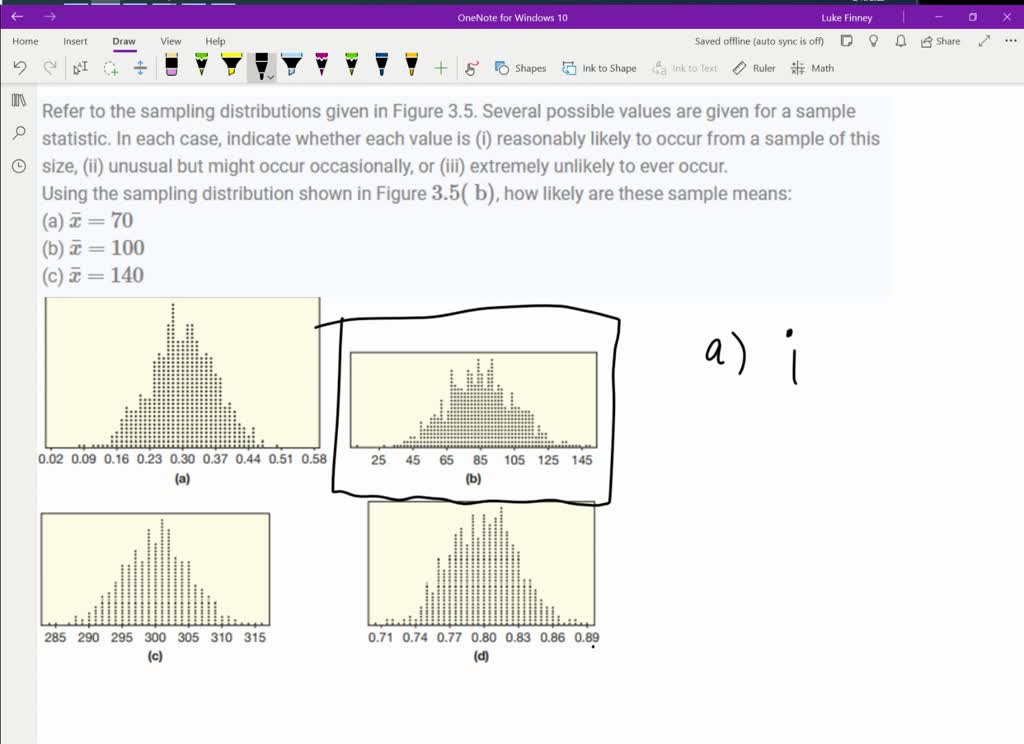Expand the notifications bell

click(900, 41)
